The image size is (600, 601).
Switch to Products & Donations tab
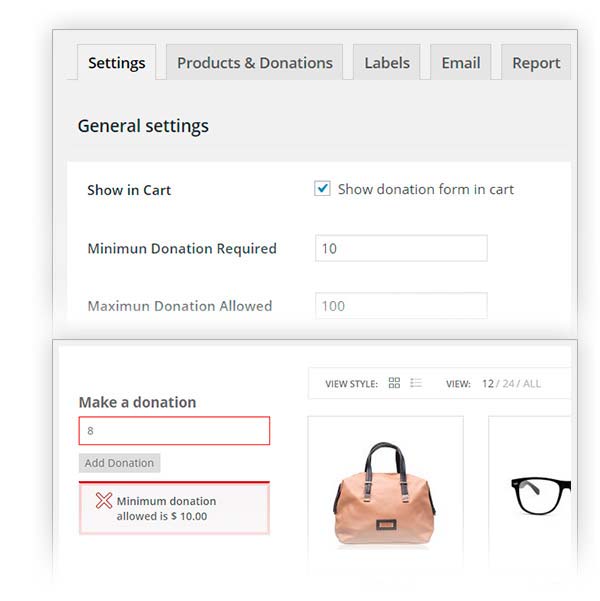[255, 62]
